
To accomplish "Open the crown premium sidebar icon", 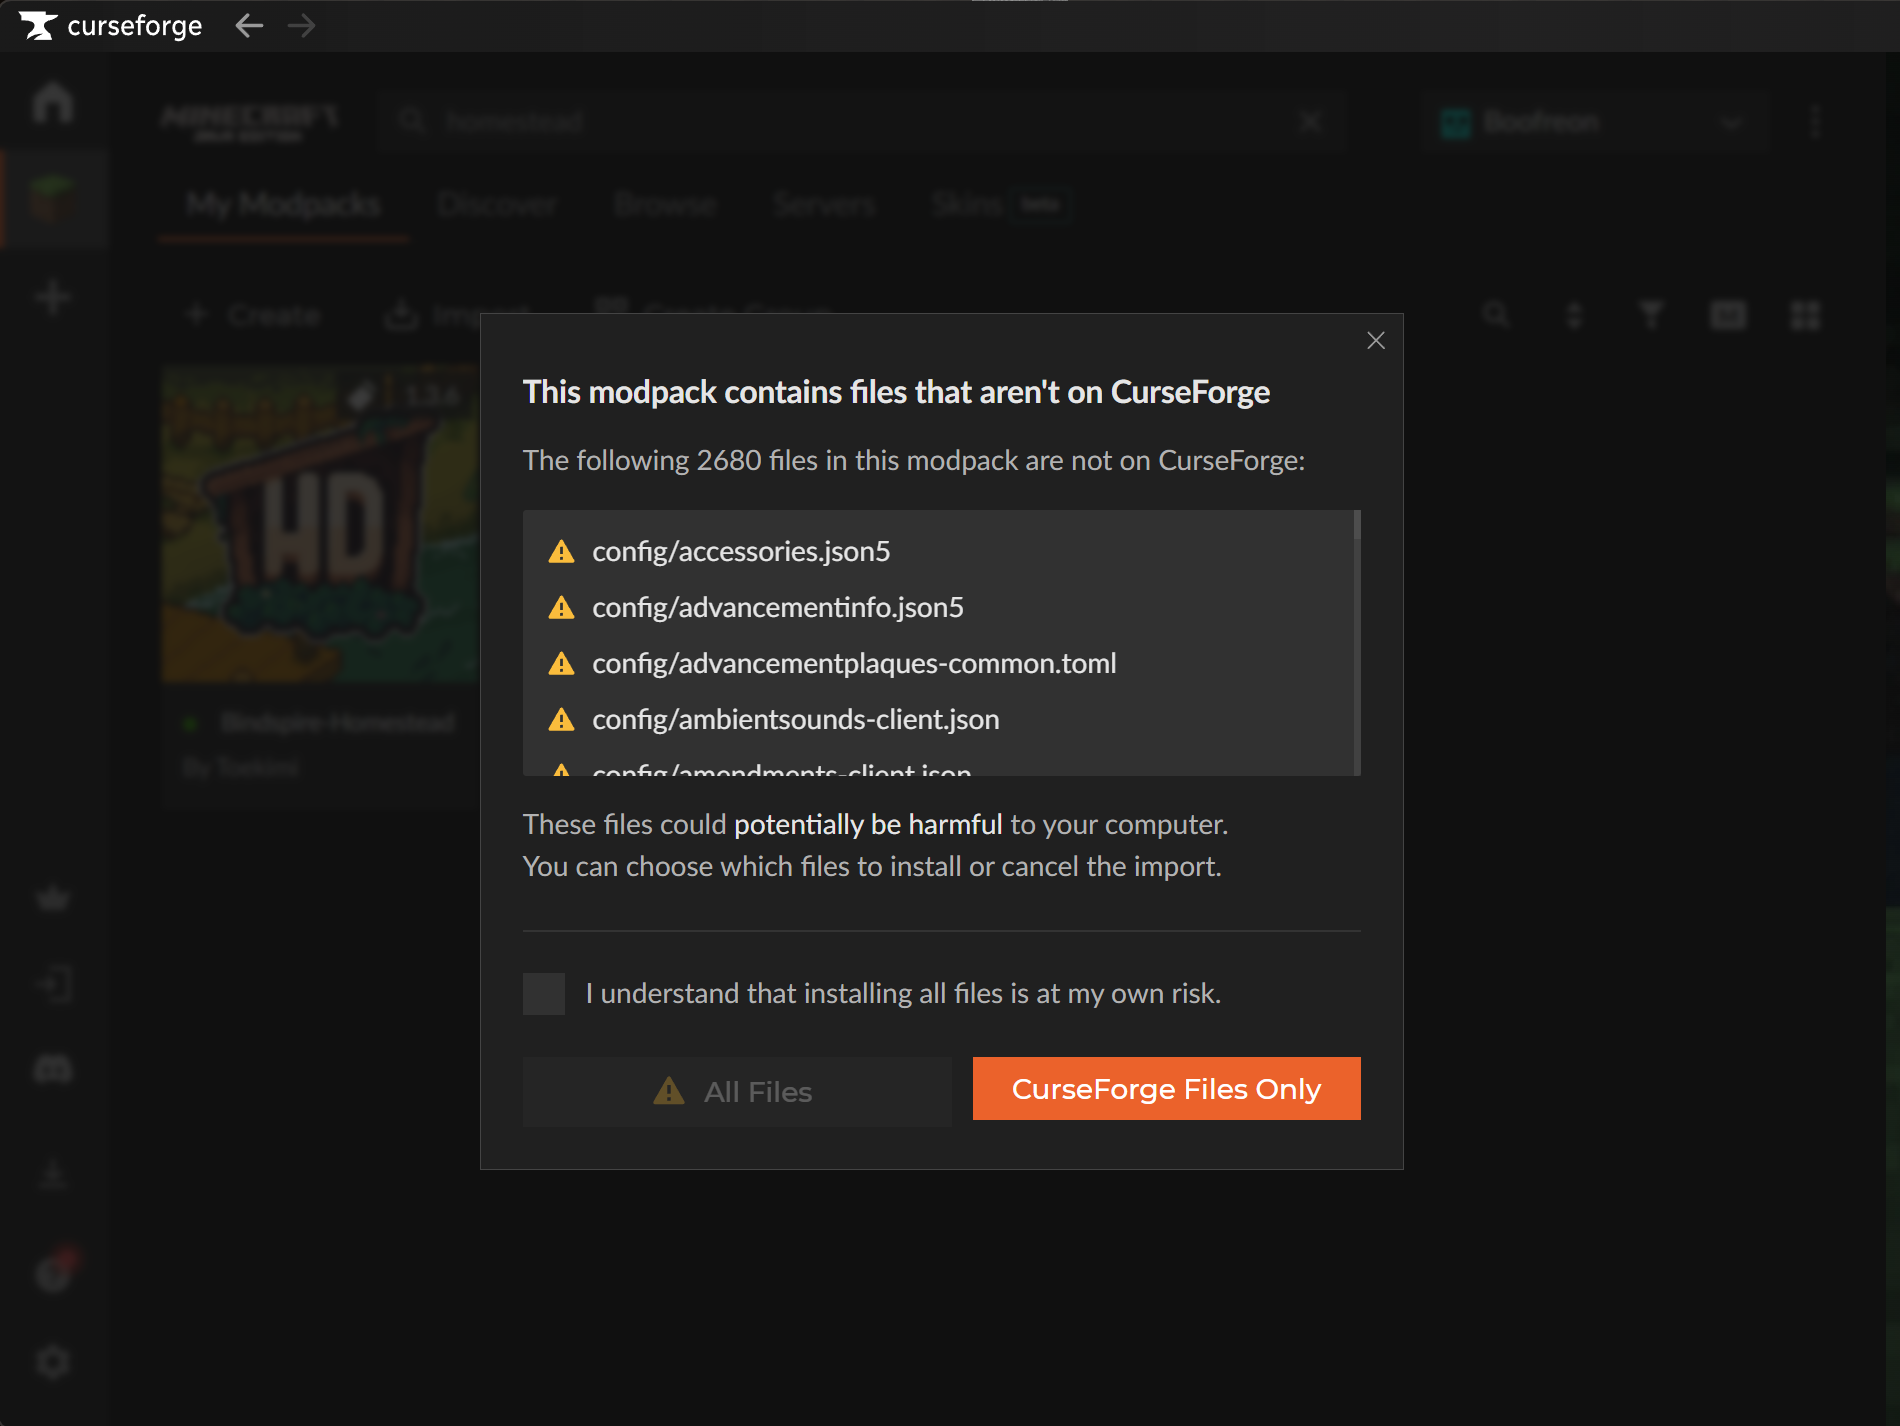I will pos(53,898).
